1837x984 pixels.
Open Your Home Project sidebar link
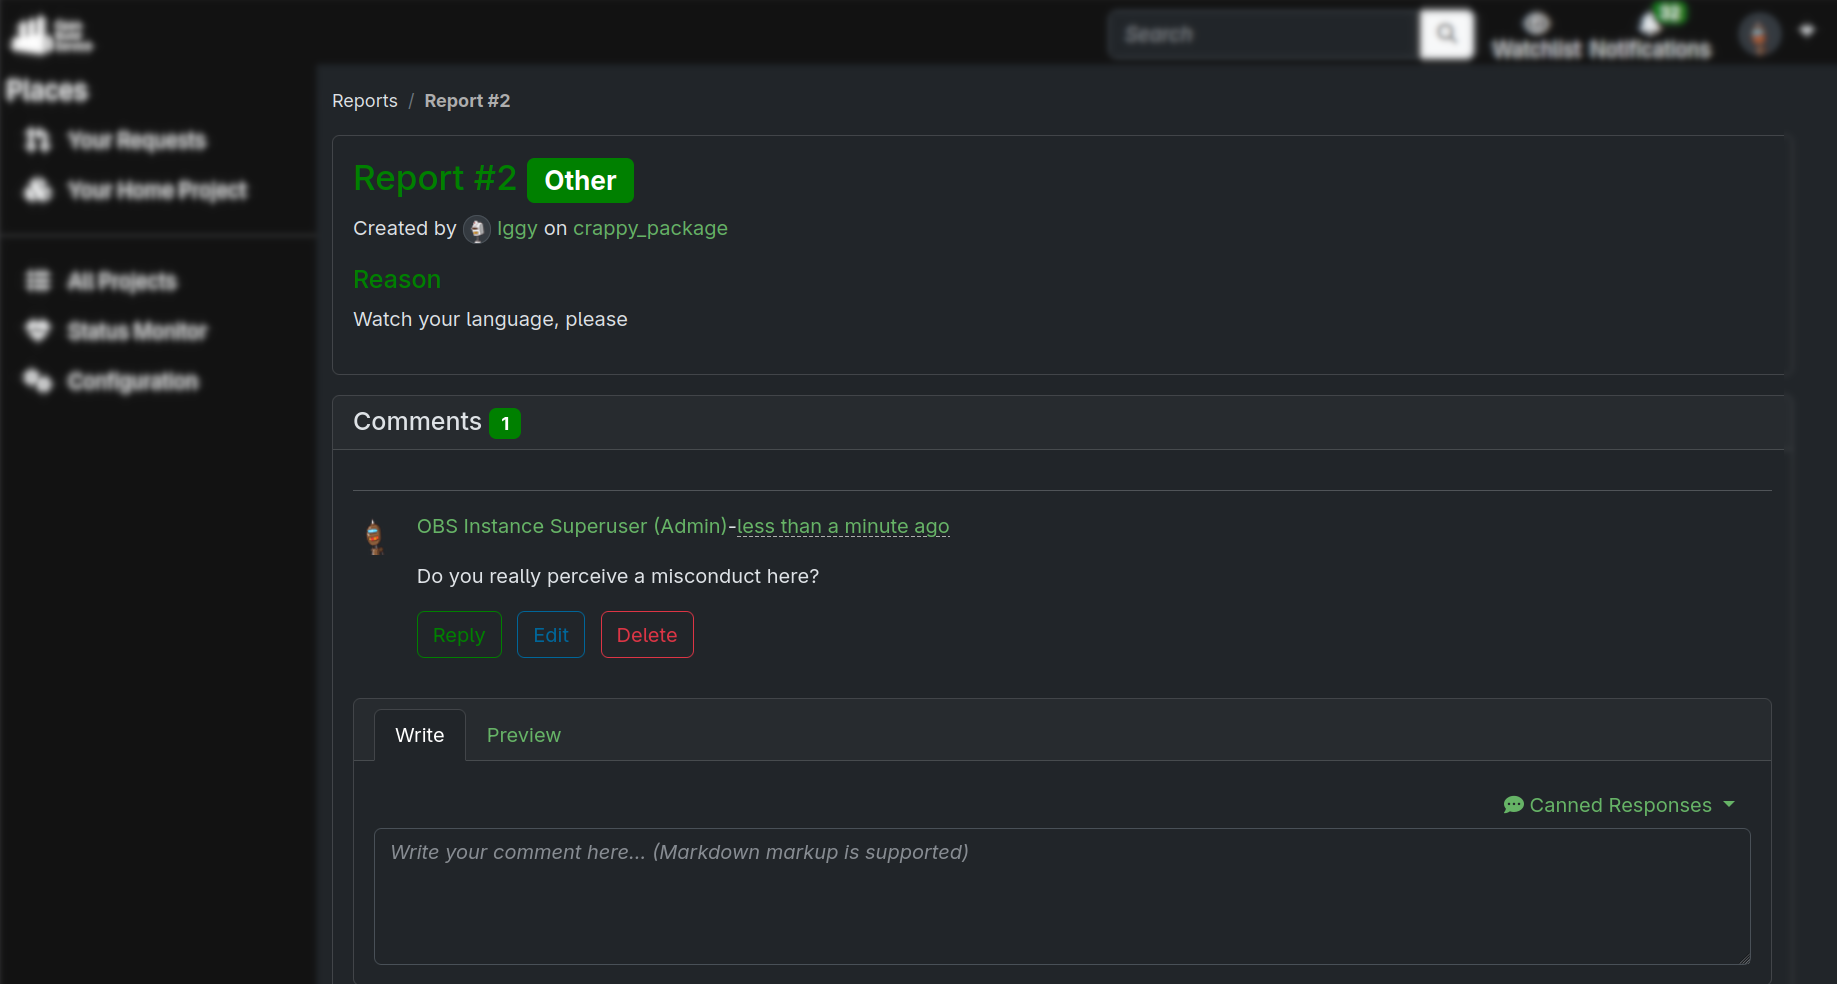pyautogui.click(x=157, y=190)
